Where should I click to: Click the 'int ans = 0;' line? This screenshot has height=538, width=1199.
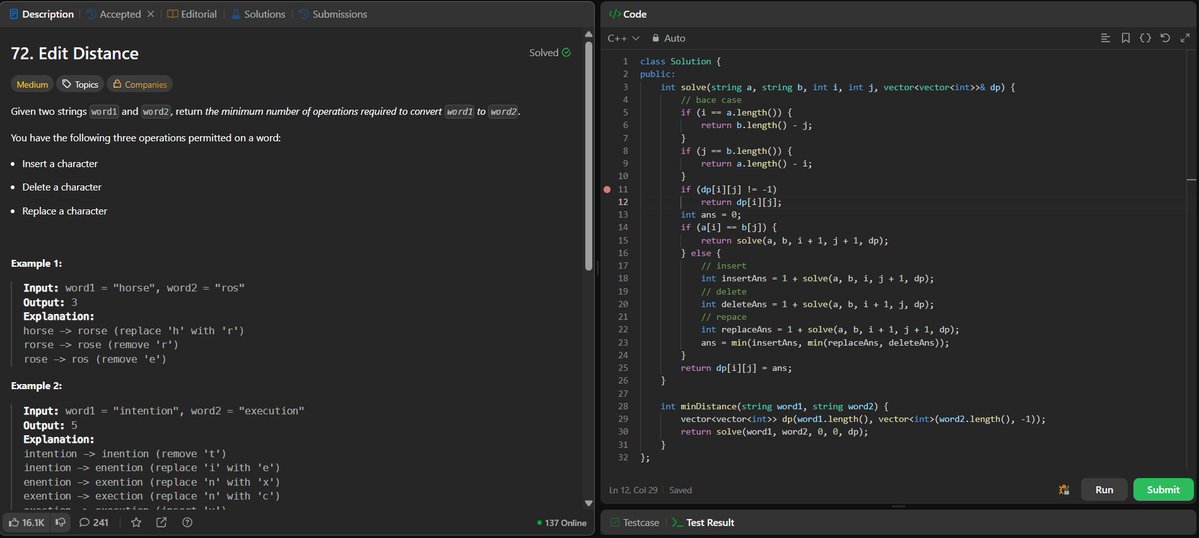(x=710, y=215)
